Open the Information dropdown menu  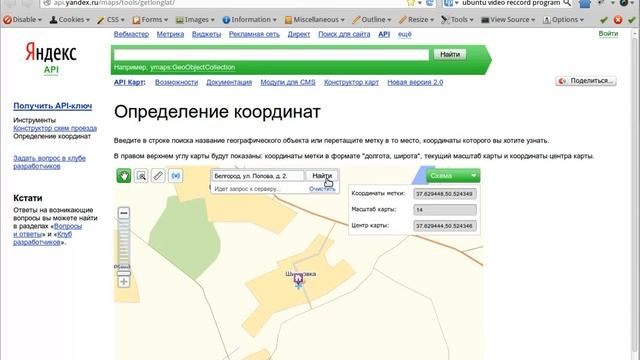(x=249, y=20)
